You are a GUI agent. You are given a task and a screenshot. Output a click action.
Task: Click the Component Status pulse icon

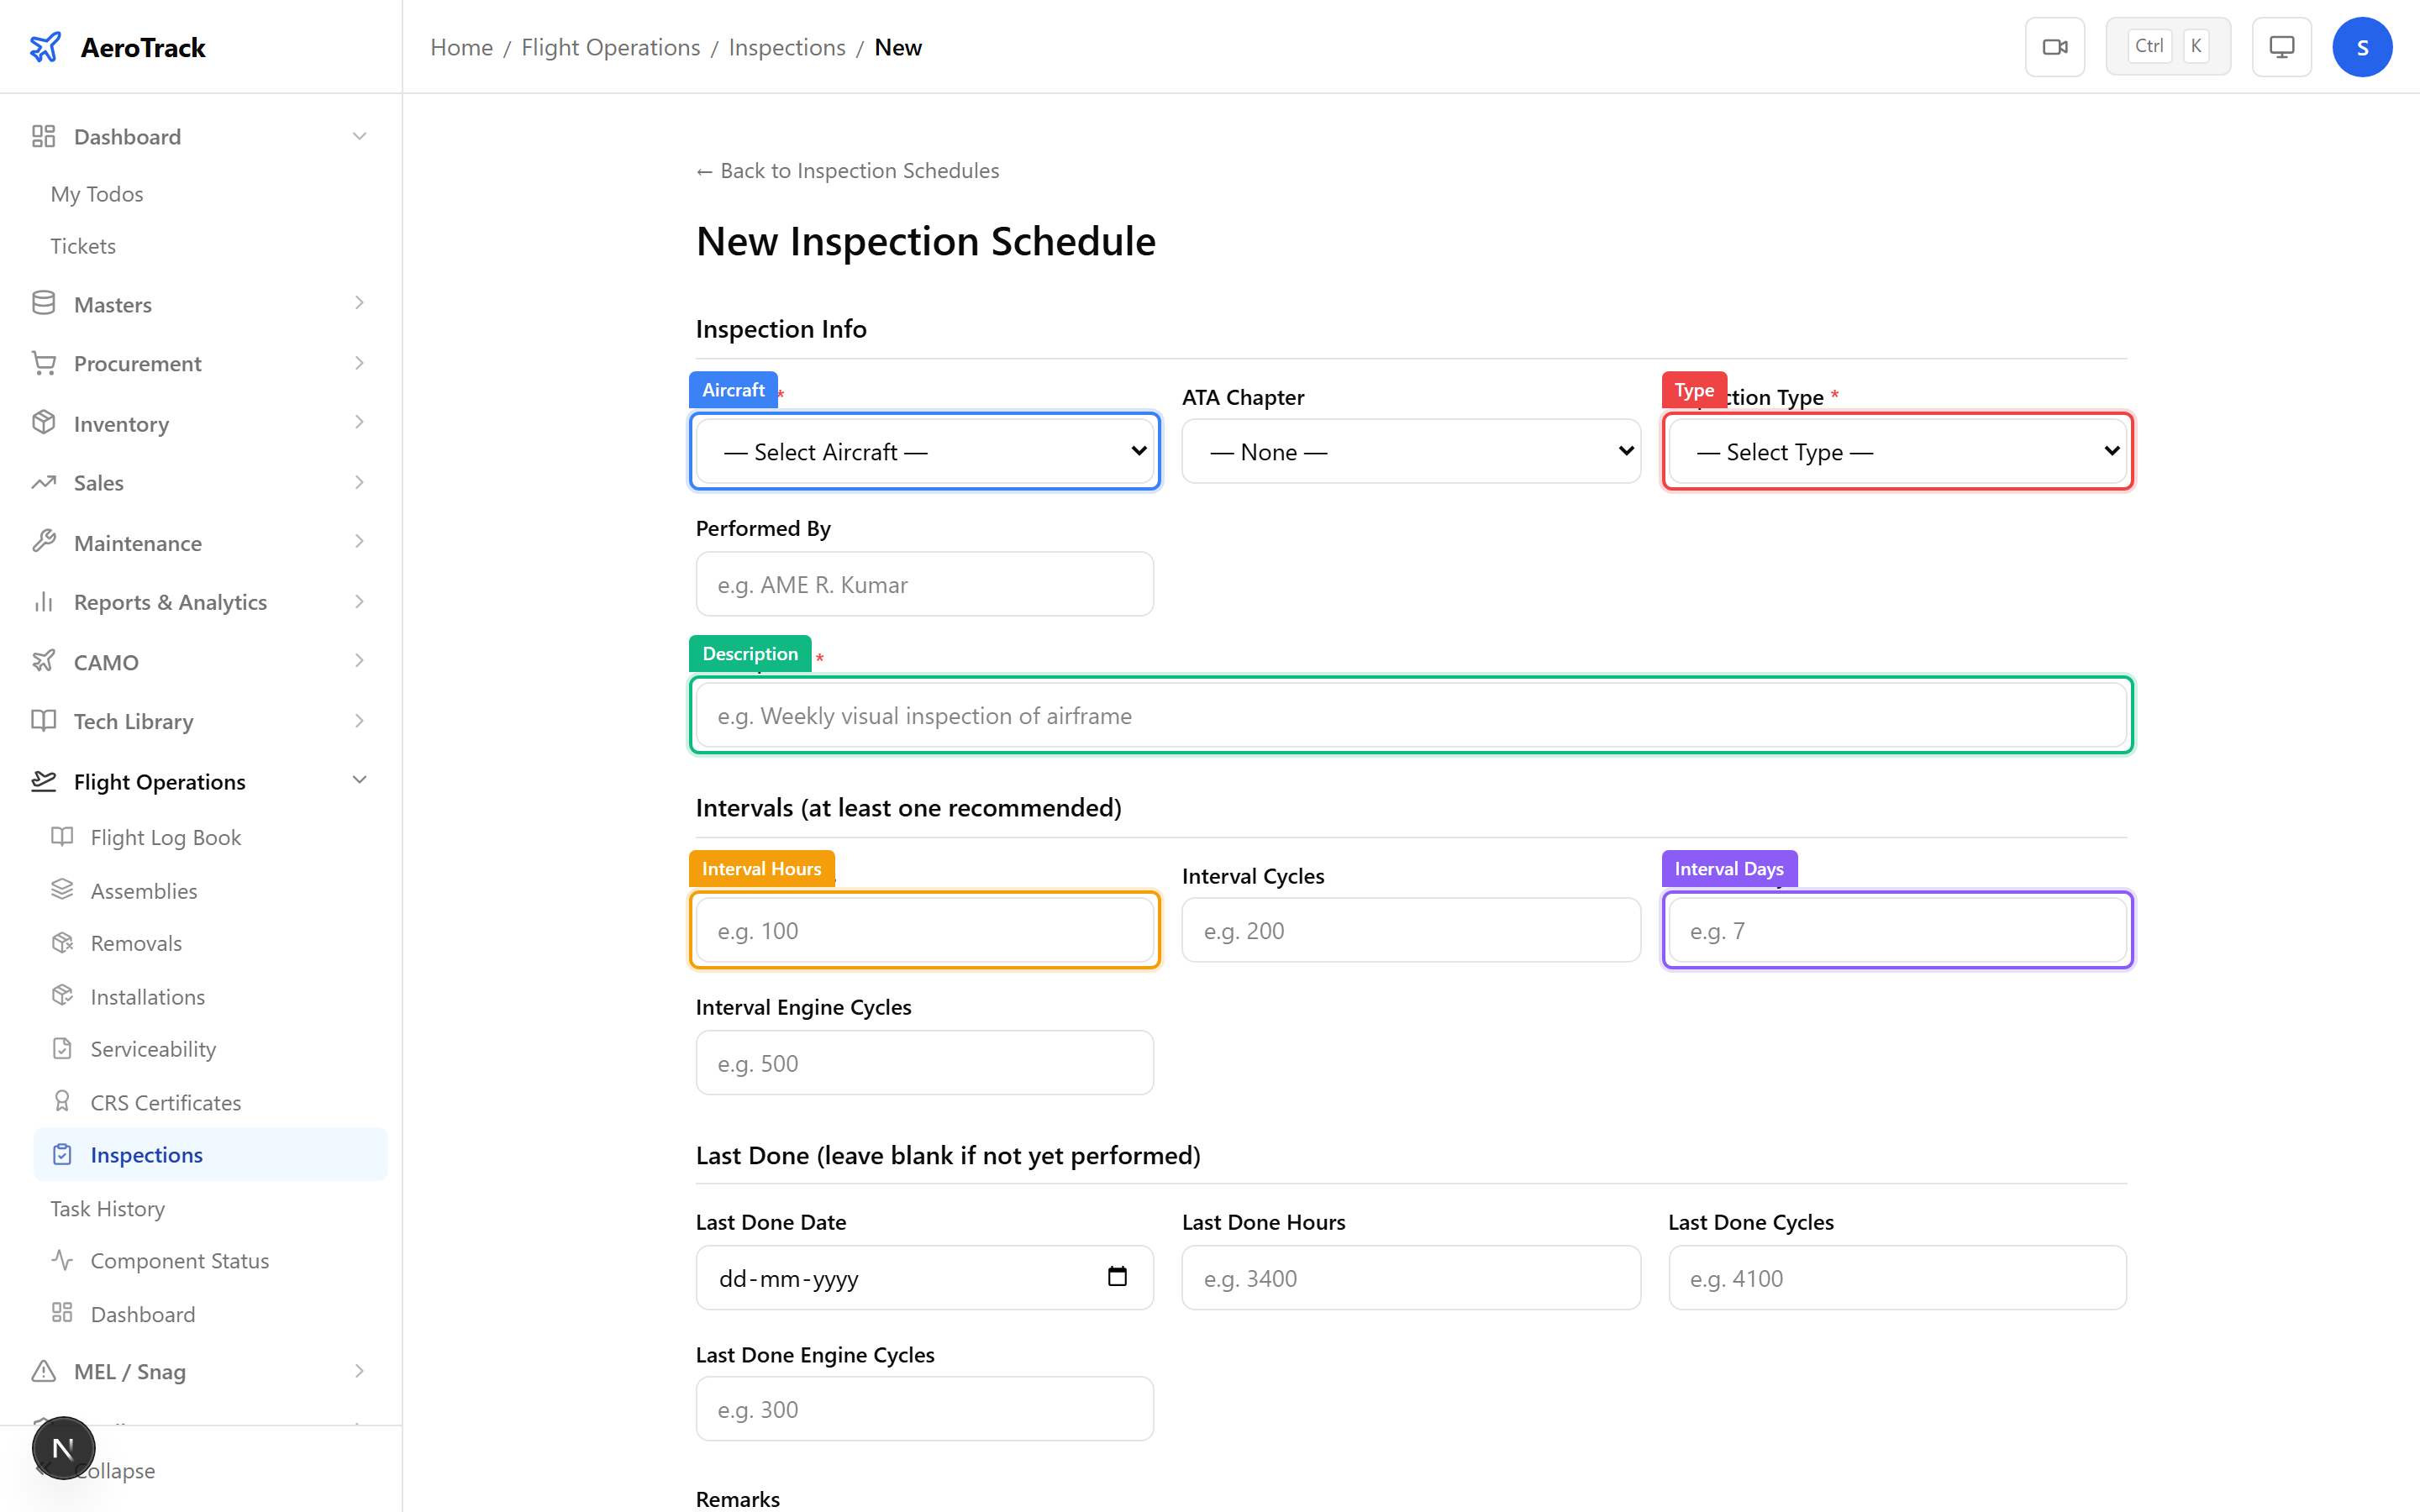62,1260
